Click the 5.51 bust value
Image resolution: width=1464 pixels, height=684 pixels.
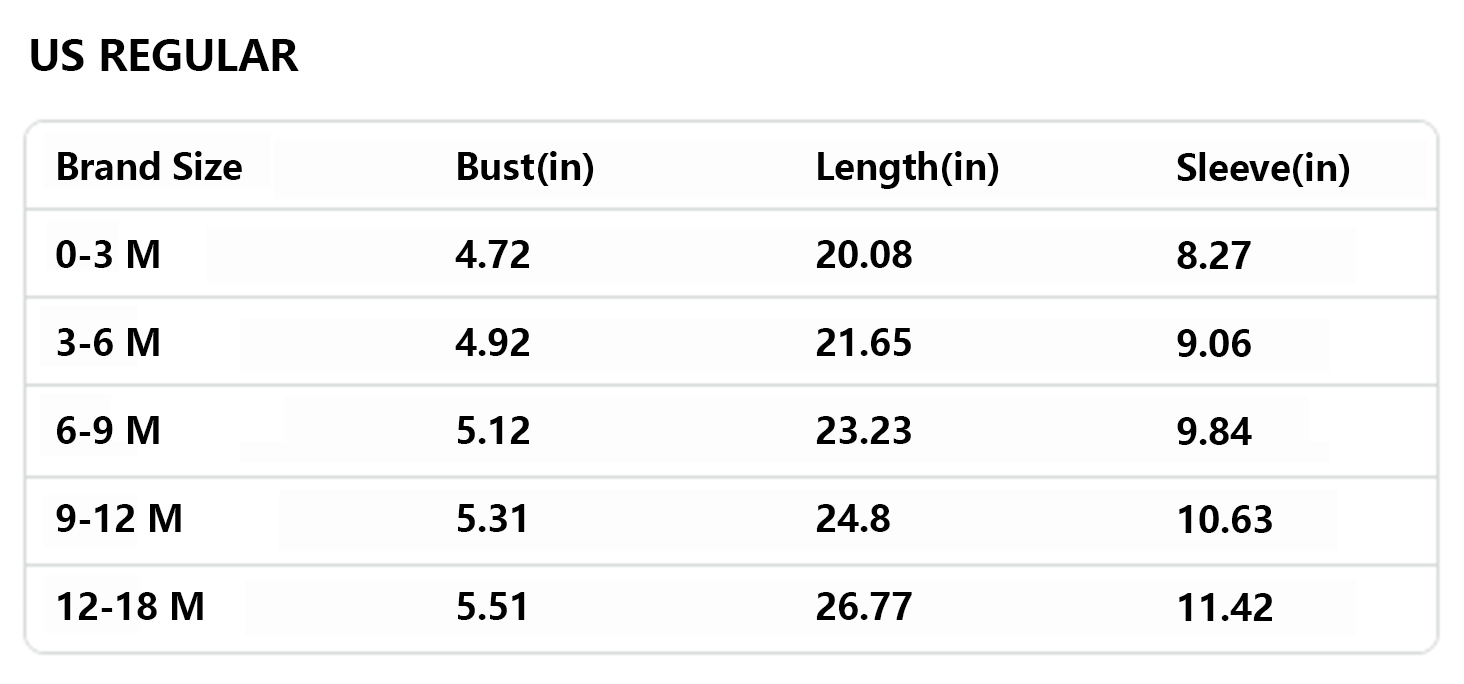(491, 607)
